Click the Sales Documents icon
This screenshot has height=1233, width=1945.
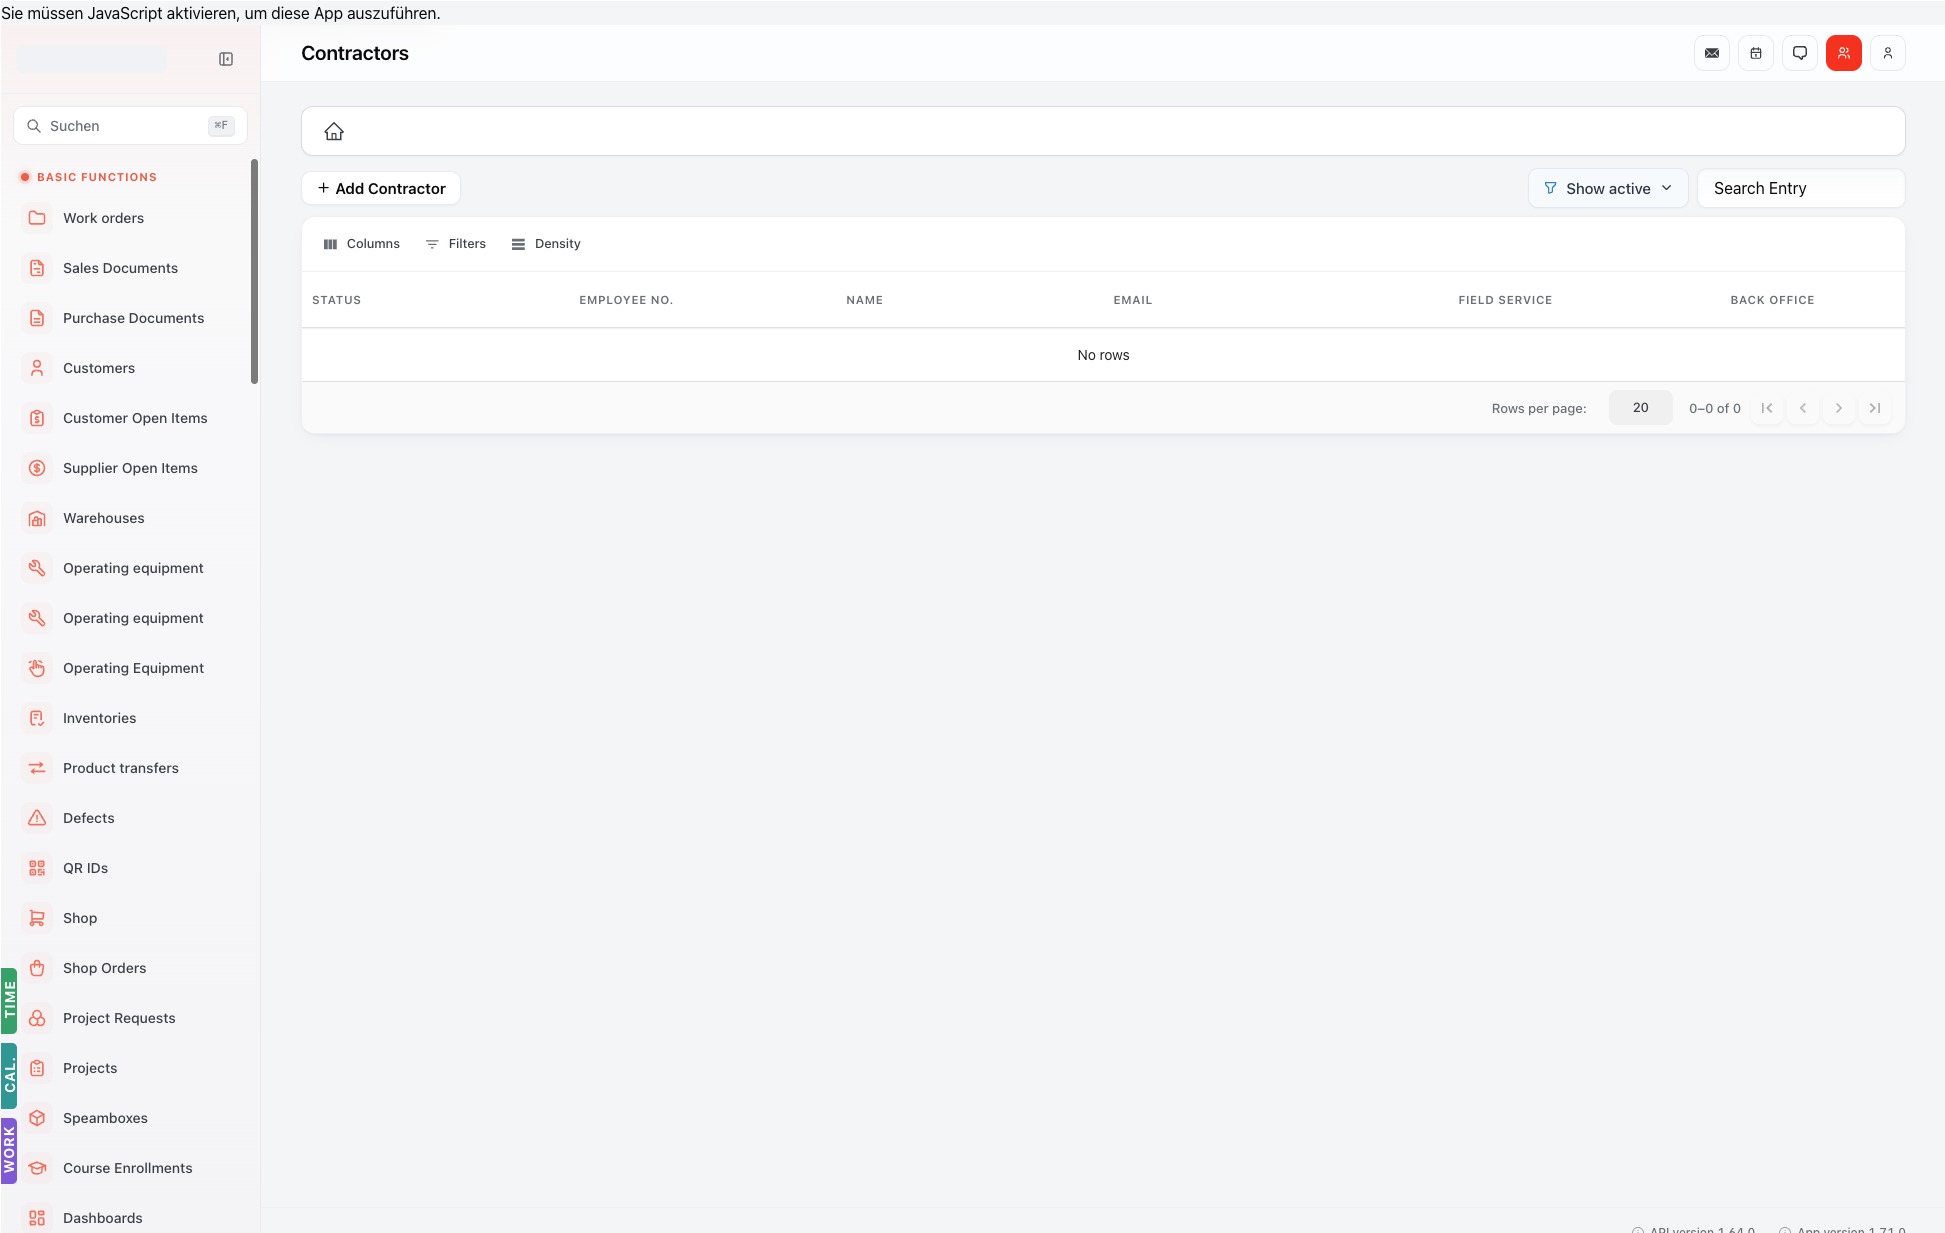point(37,268)
